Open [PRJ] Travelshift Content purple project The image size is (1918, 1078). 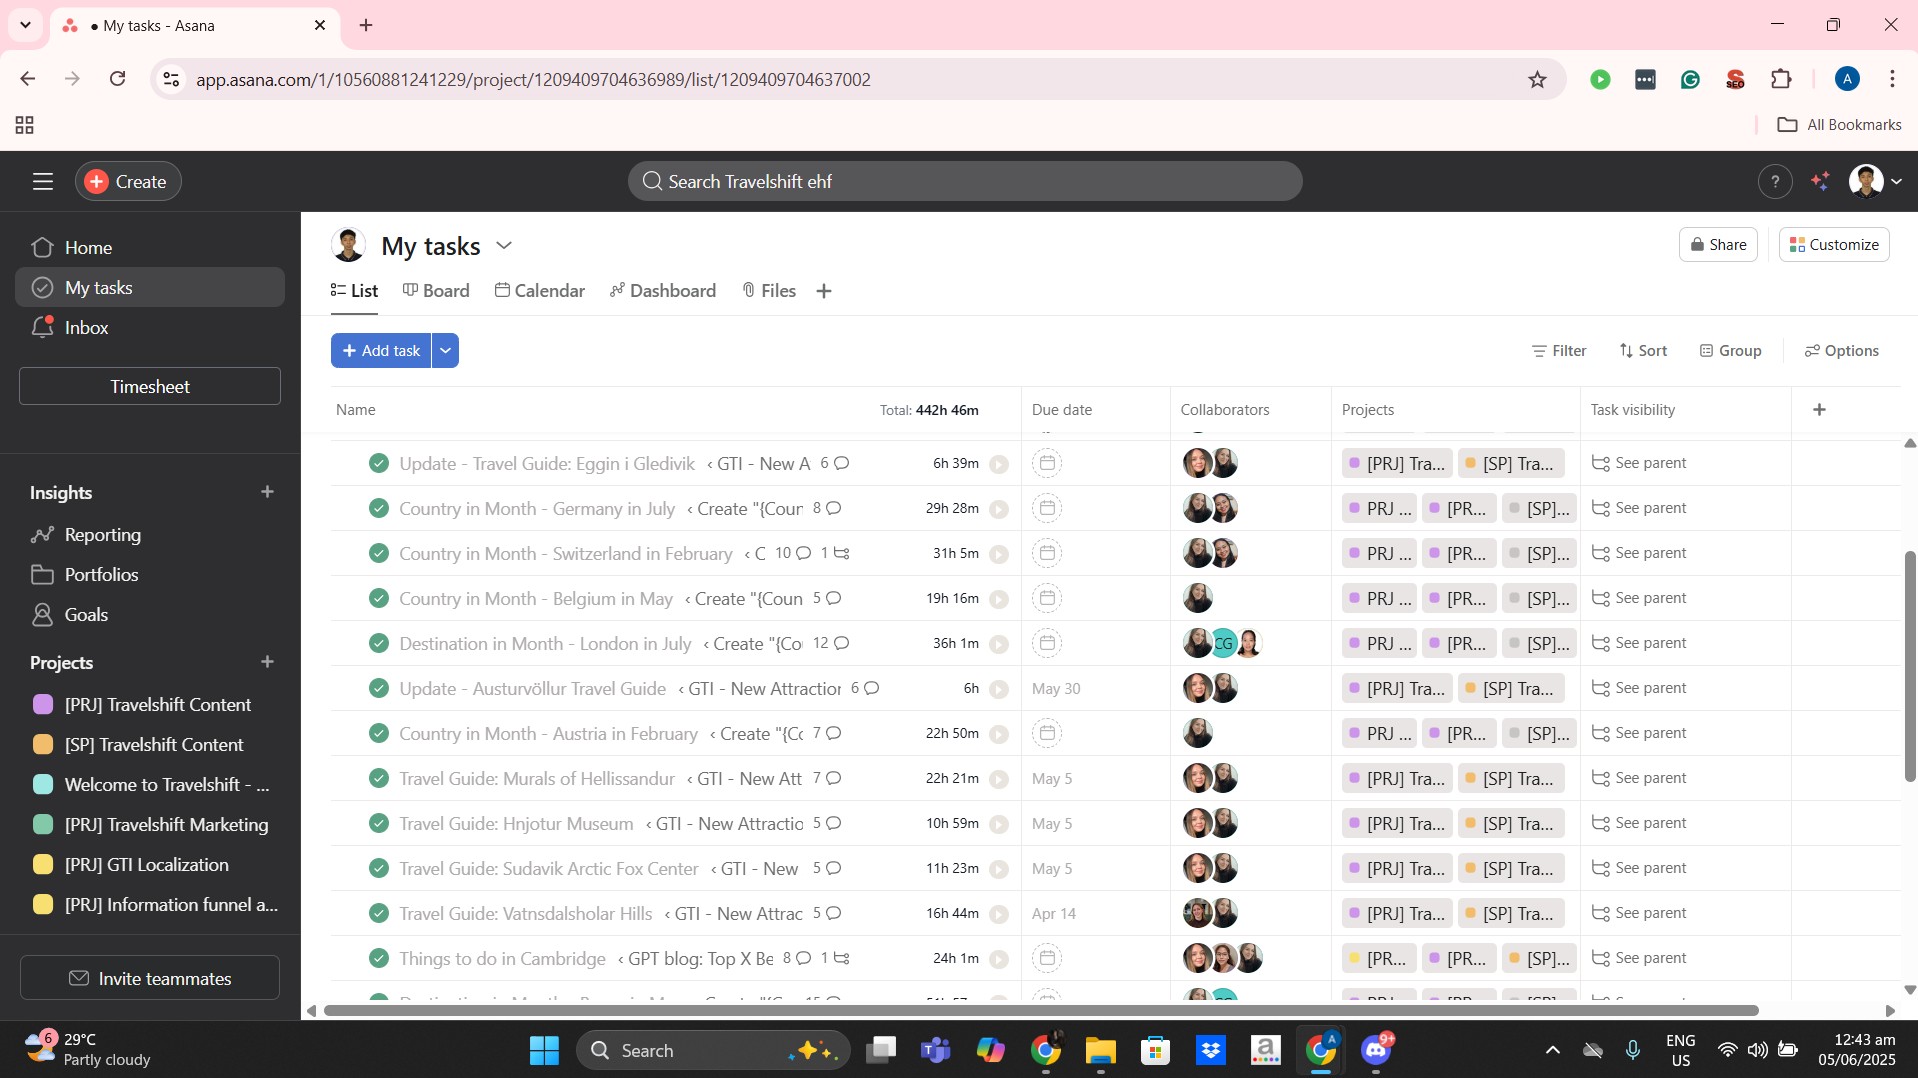point(150,704)
